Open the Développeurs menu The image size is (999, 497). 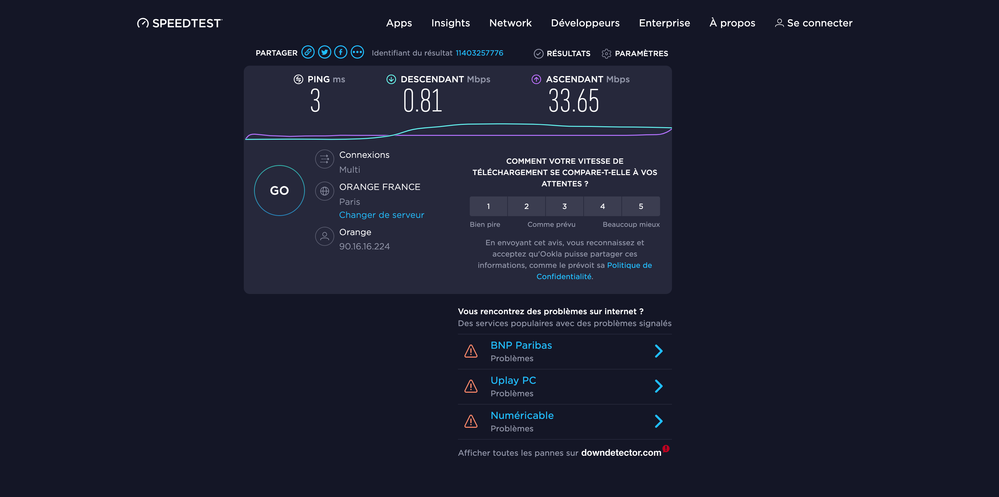(586, 23)
